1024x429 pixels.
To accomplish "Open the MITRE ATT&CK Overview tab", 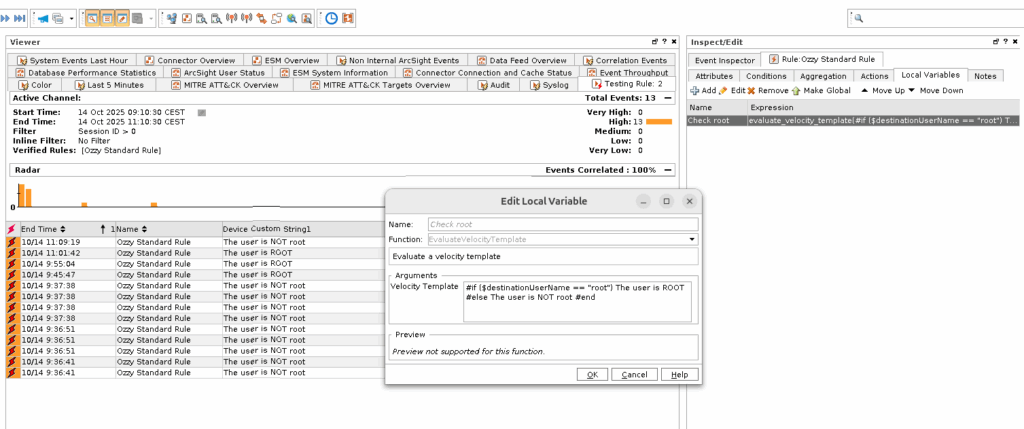I will [225, 85].
